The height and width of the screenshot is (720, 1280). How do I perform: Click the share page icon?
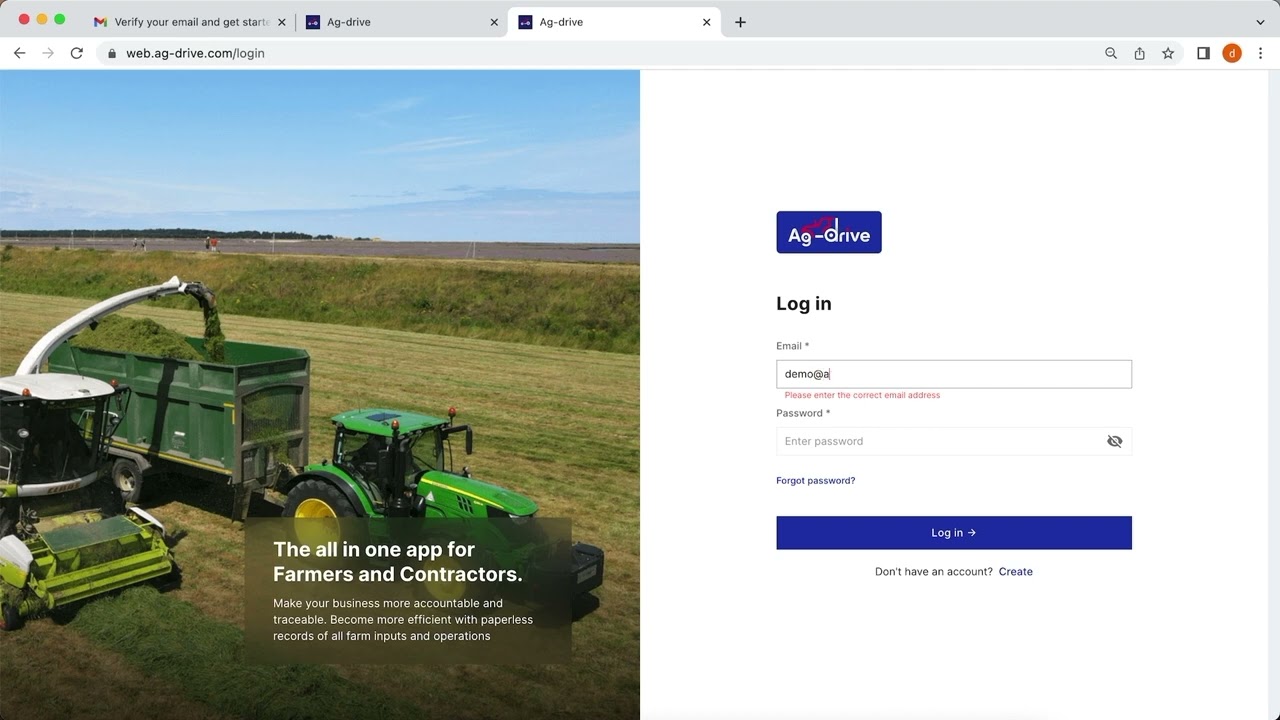coord(1139,53)
